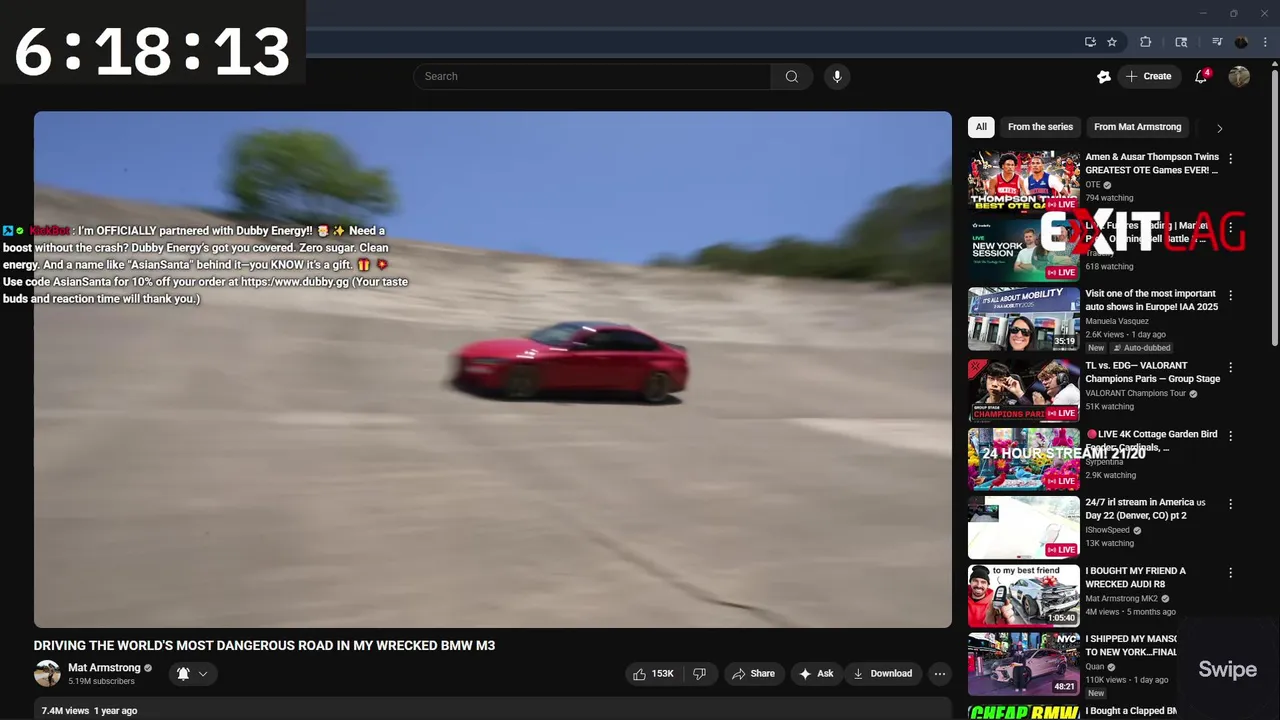Viewport: 1280px width, 720px height.
Task: Click the '7.4M views 1 year ago' text
Action: [89, 711]
